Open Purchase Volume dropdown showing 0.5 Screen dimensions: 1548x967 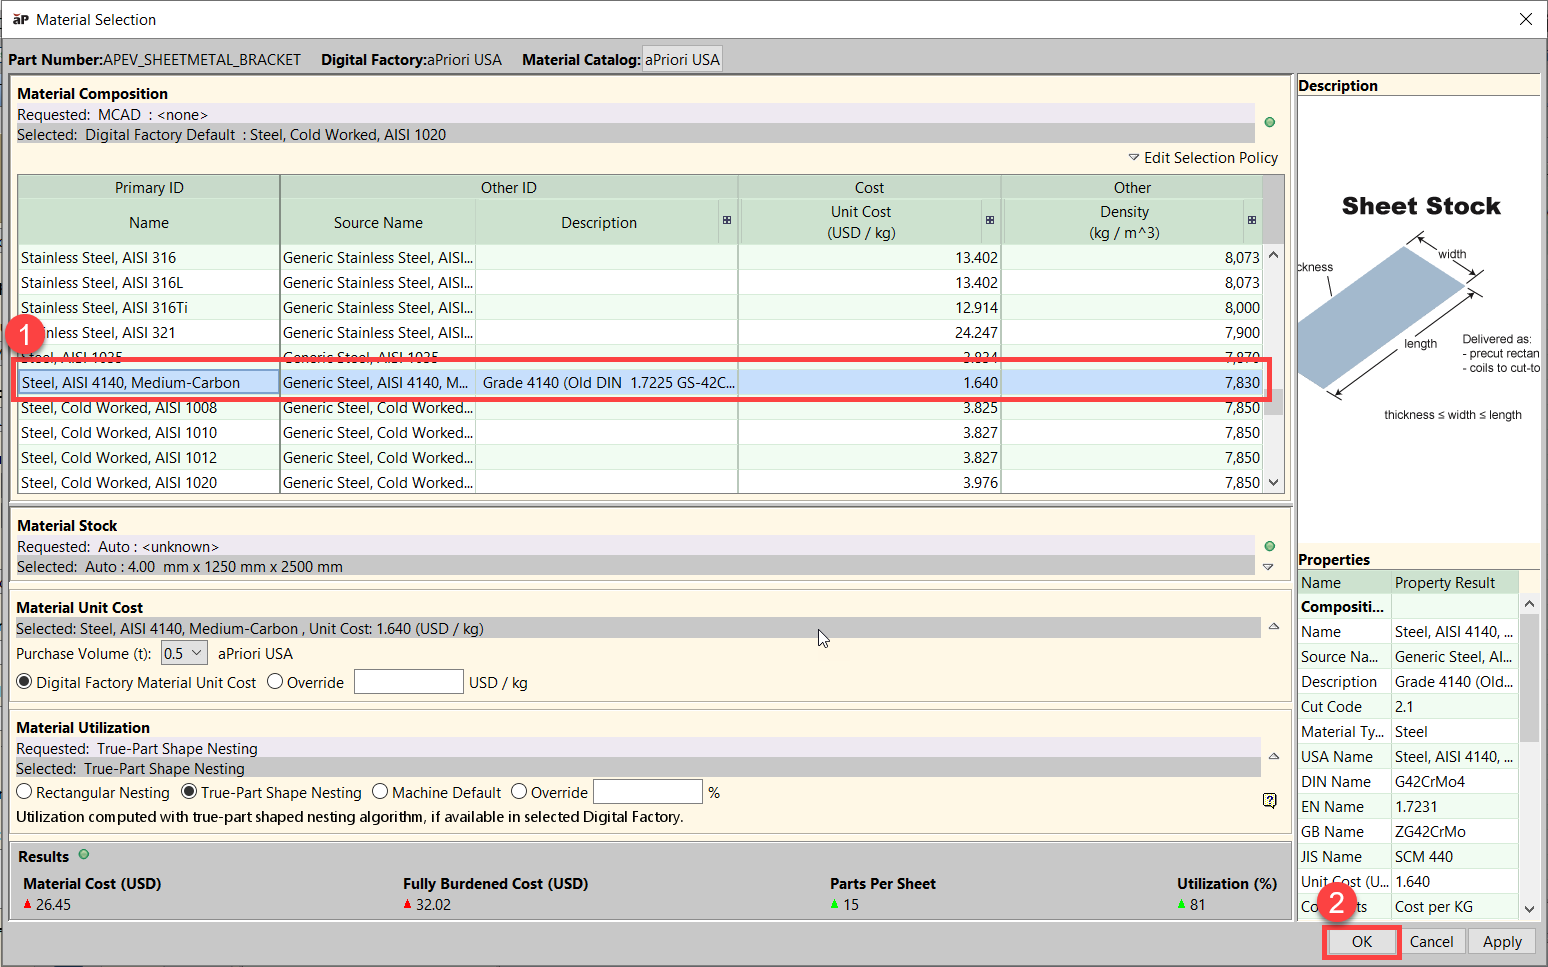coord(184,653)
